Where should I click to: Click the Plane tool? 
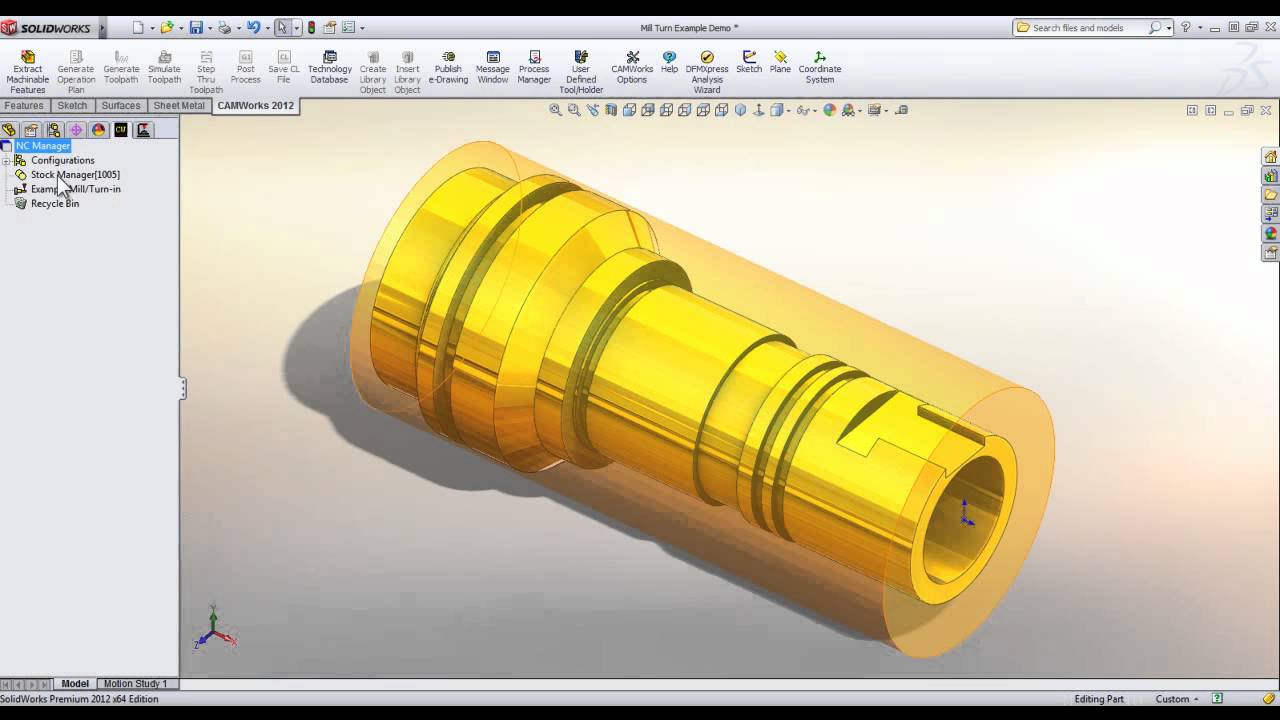tap(780, 62)
